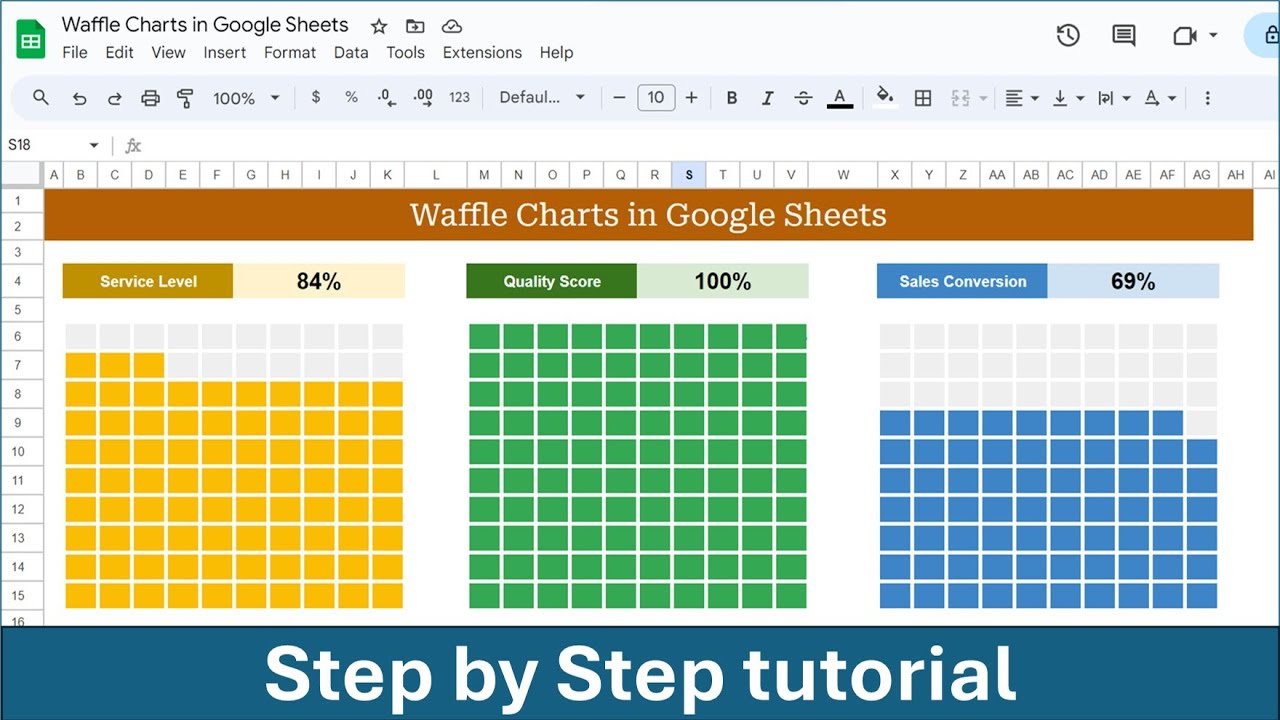Increase font size with plus
Image resolution: width=1280 pixels, height=720 pixels.
[691, 98]
